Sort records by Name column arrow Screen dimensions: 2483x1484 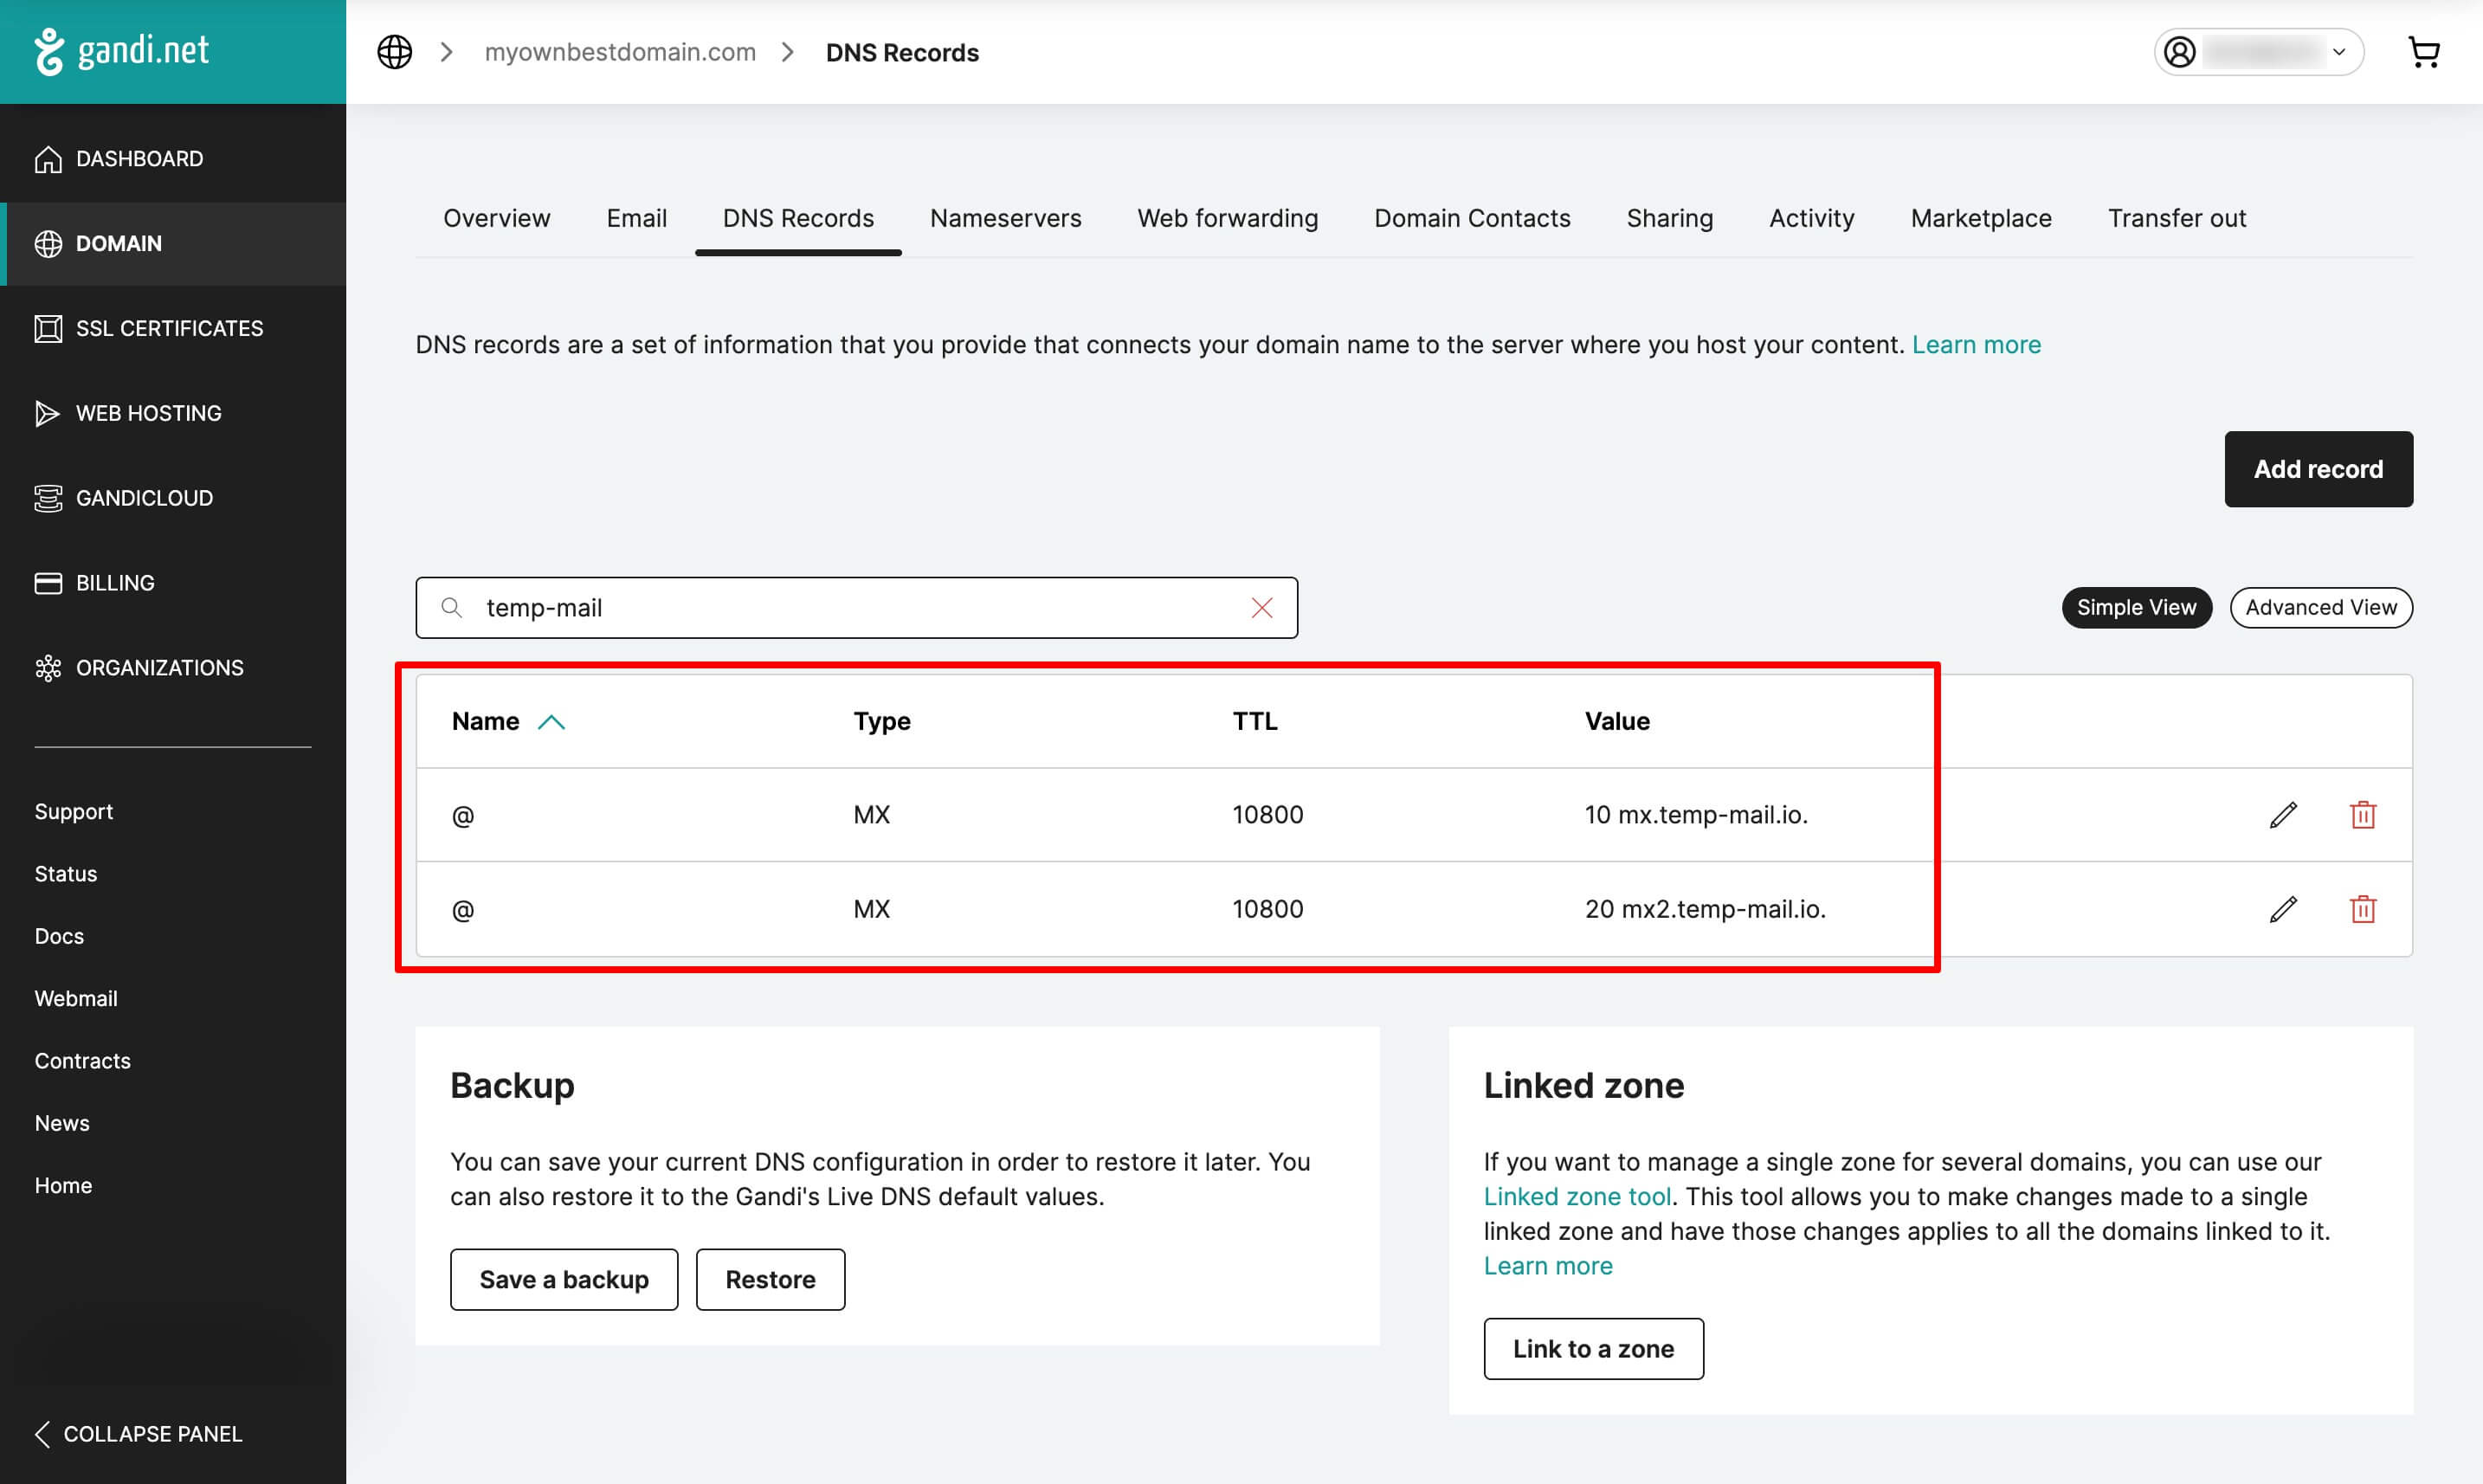point(552,722)
